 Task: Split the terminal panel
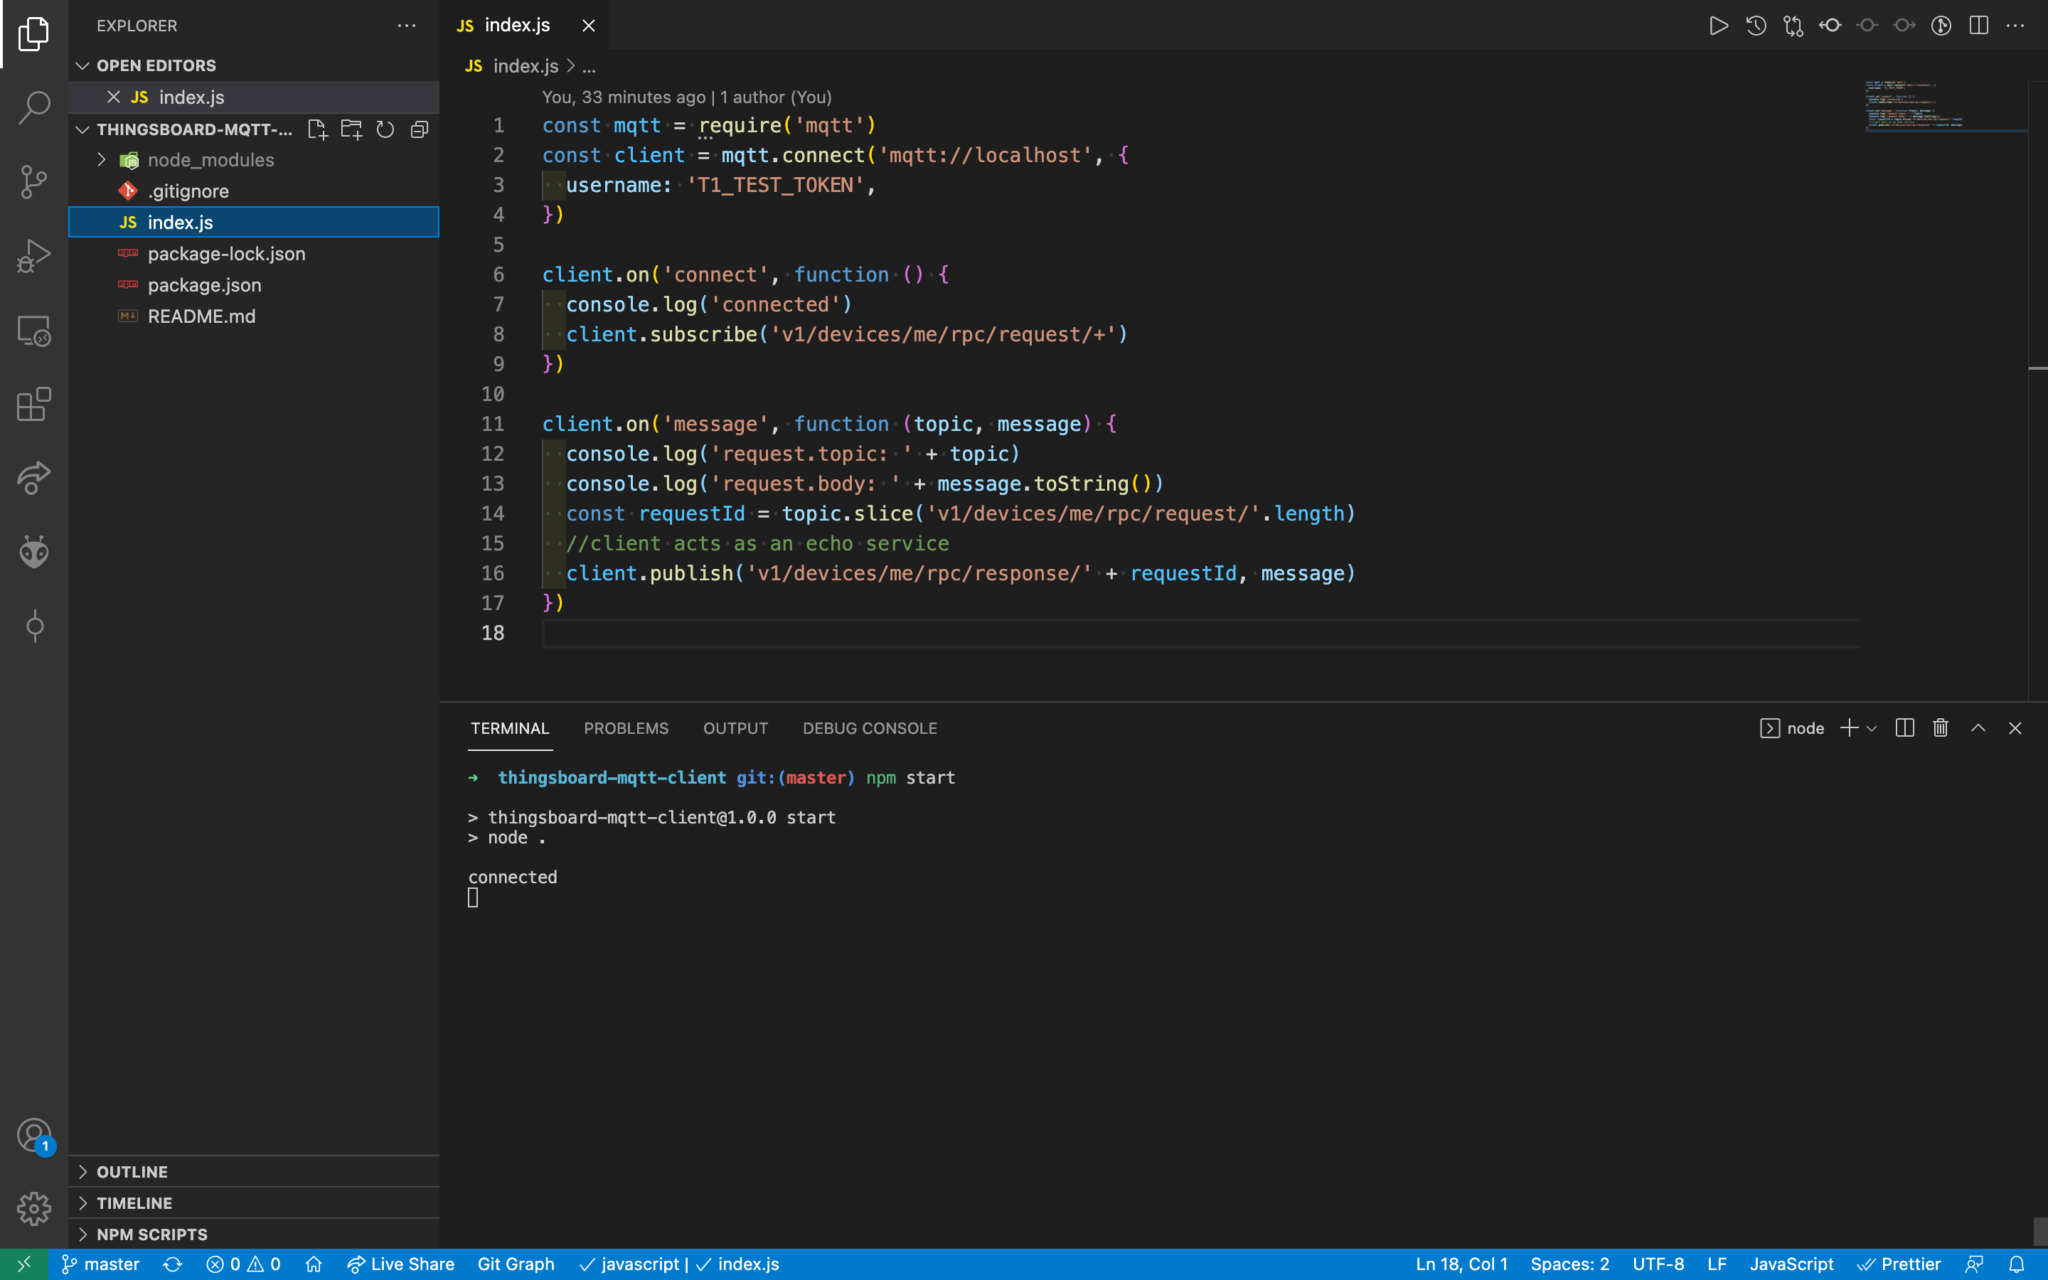click(1904, 728)
